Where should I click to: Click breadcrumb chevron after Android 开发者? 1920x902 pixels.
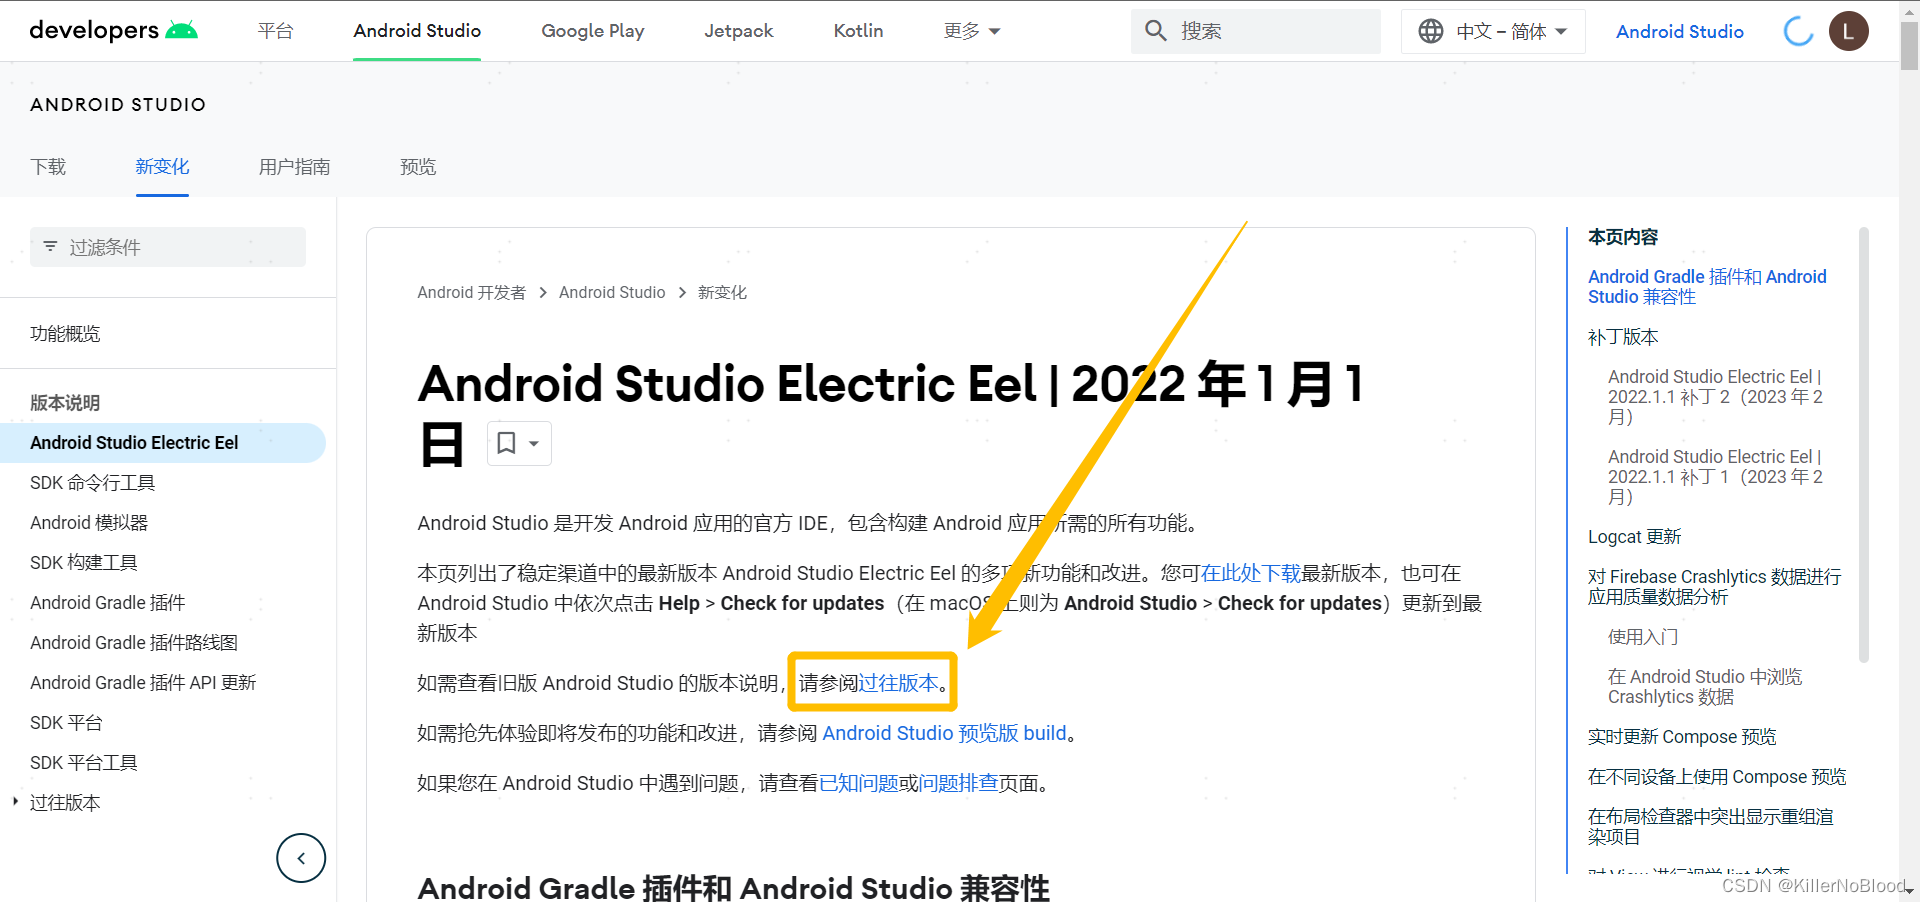(x=543, y=293)
